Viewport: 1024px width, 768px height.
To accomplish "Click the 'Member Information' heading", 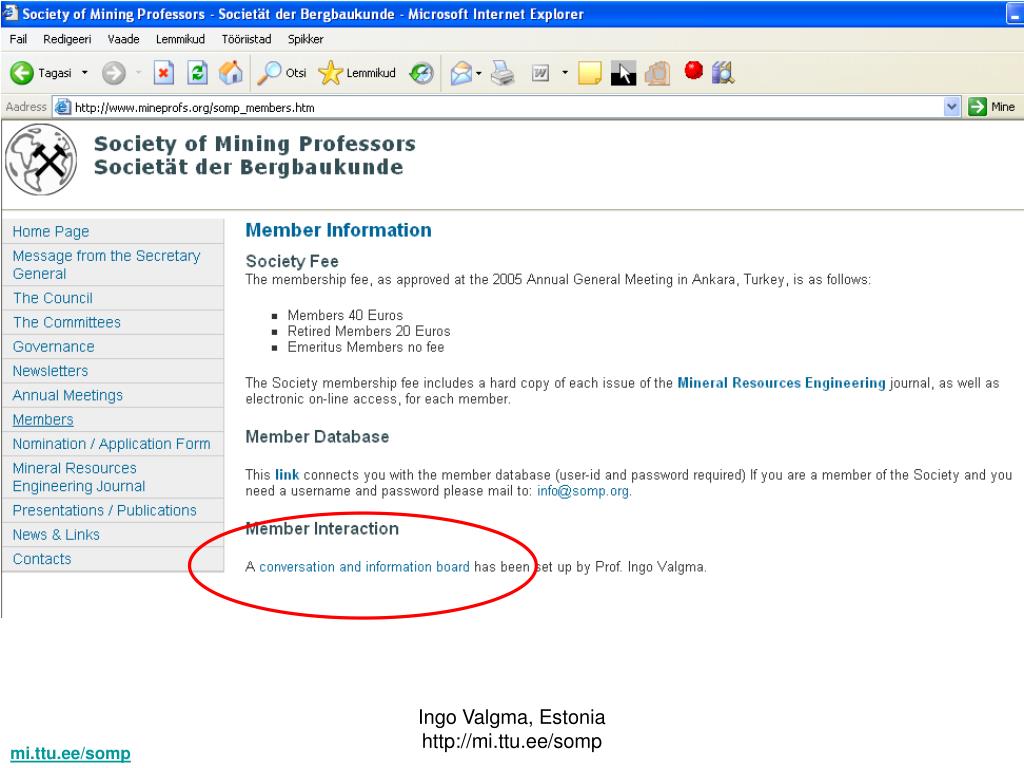I will [x=338, y=230].
